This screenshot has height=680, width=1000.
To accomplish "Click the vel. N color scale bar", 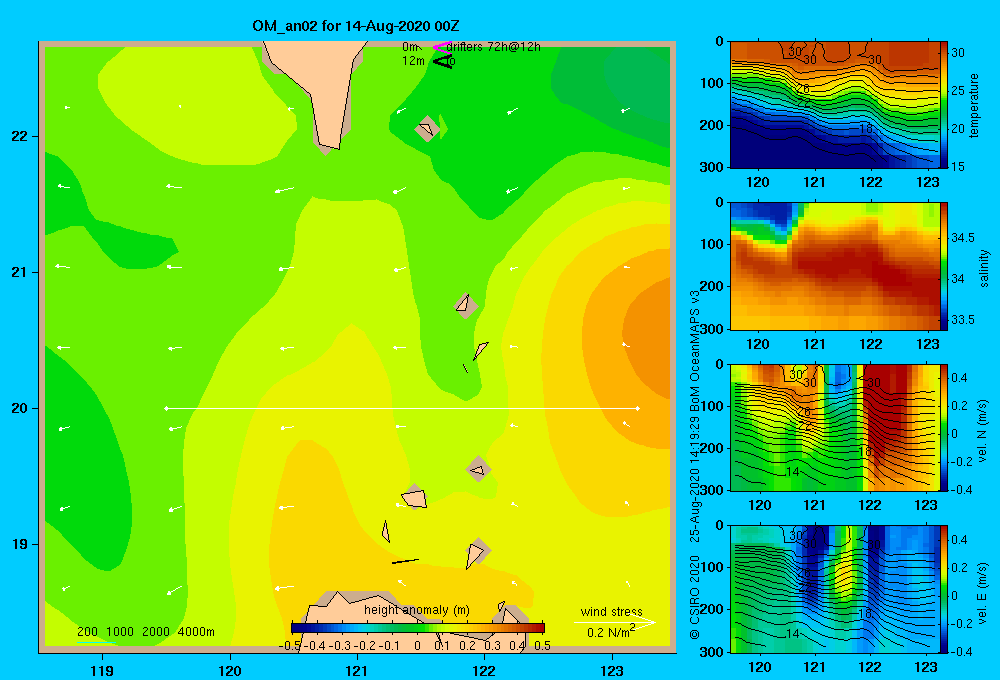I will 944,427.
